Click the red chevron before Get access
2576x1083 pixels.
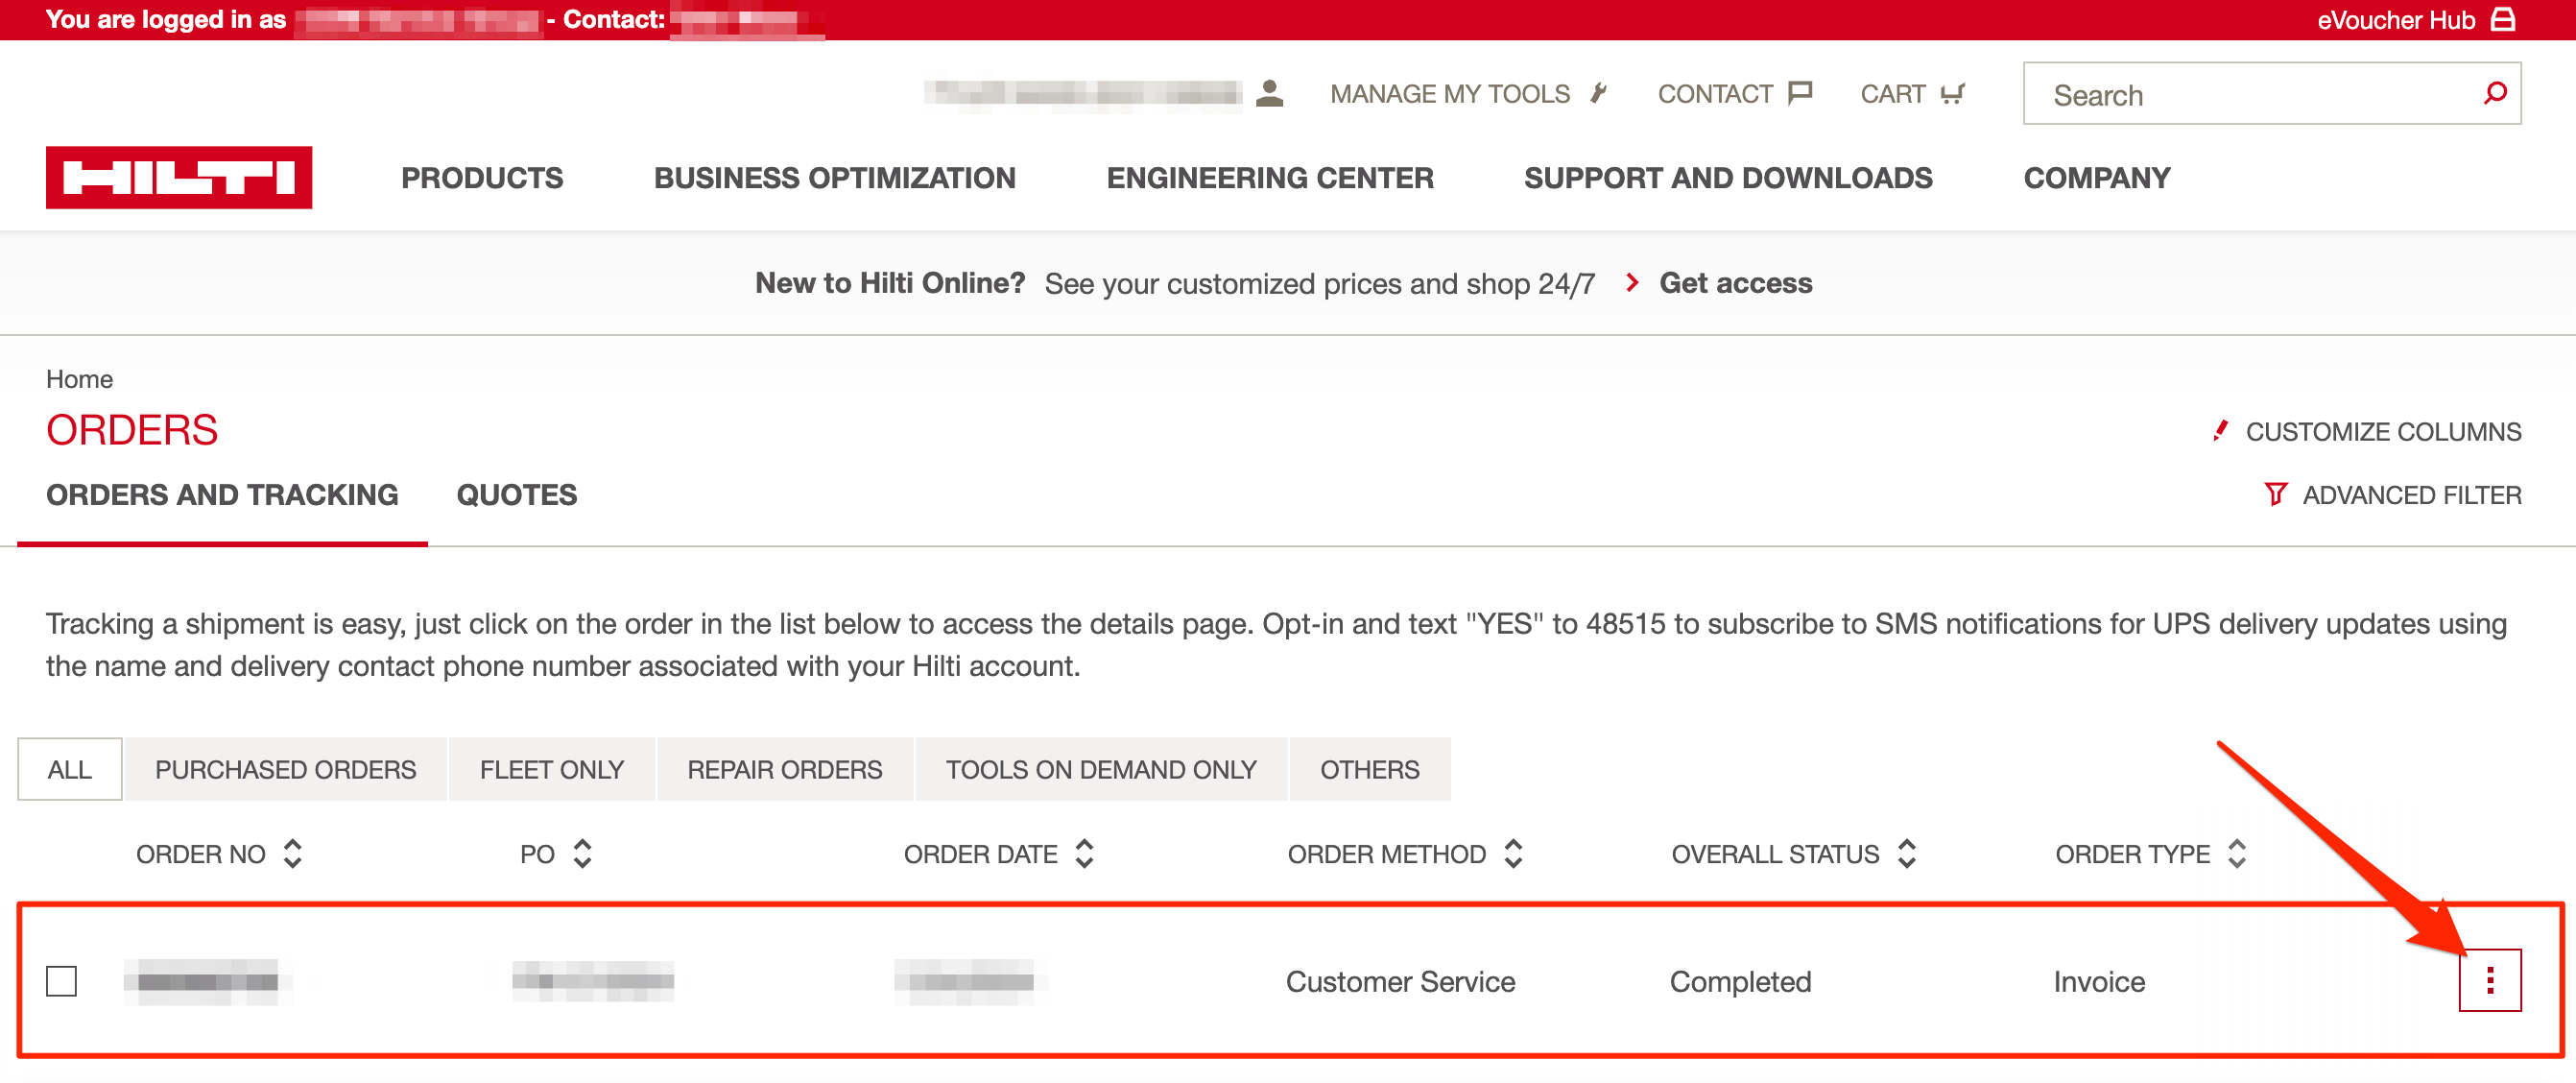1632,283
